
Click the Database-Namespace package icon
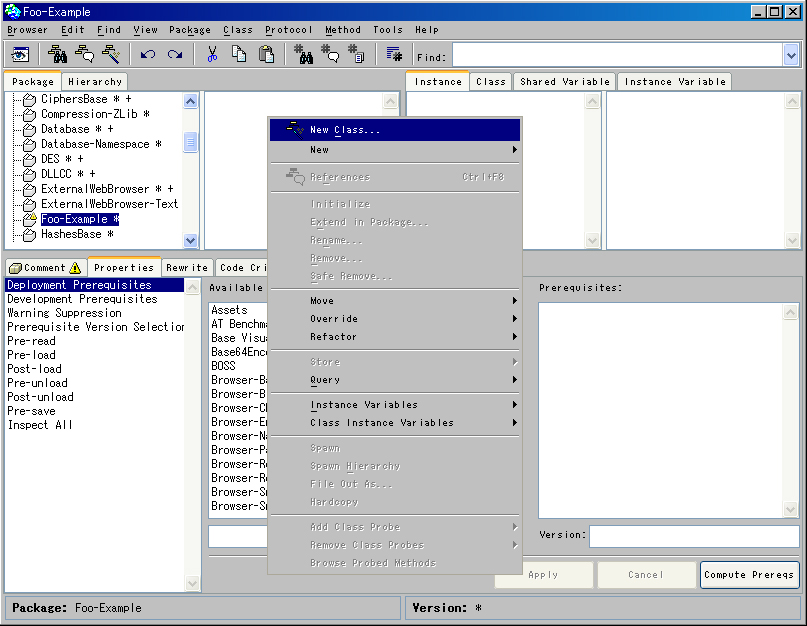click(x=29, y=145)
